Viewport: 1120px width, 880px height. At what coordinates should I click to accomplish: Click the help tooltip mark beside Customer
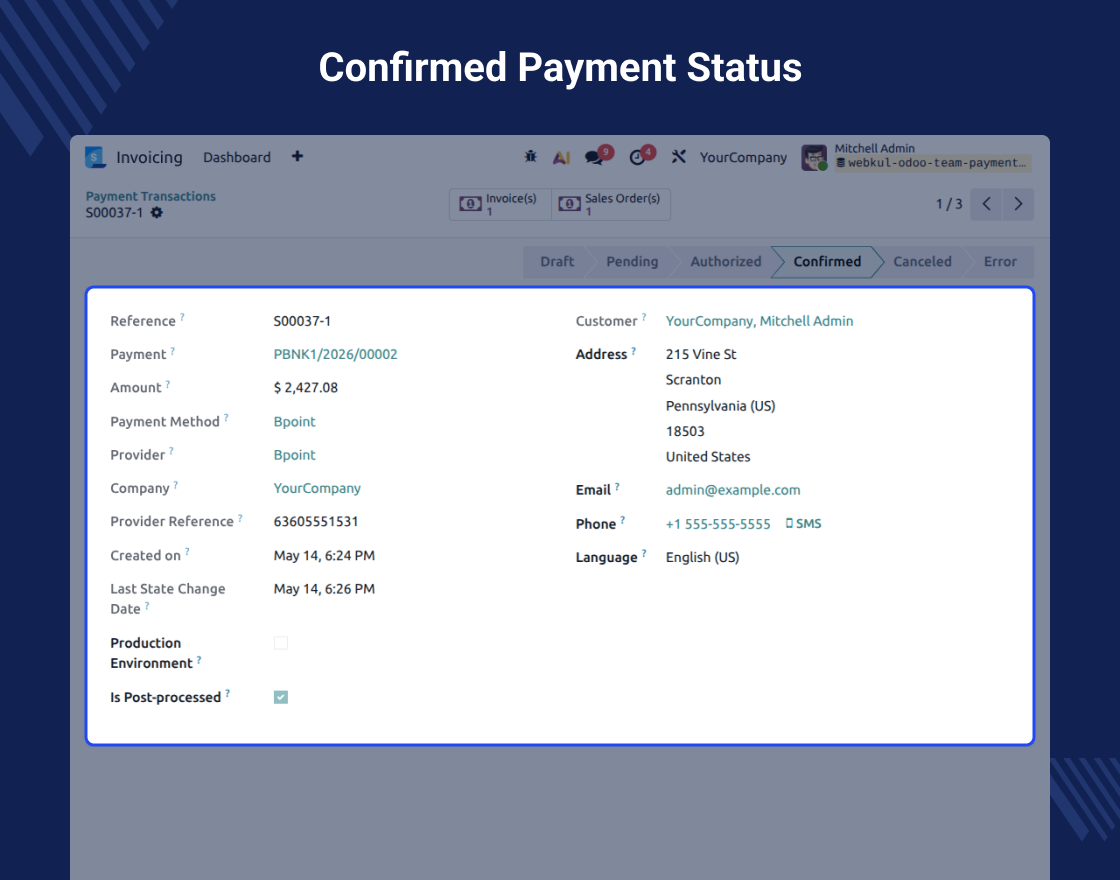click(x=644, y=316)
